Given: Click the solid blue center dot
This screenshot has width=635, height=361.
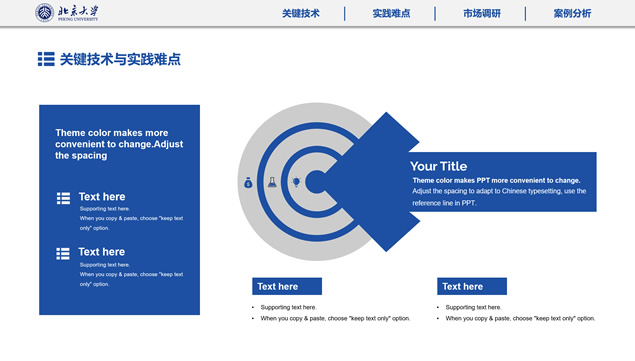Looking at the screenshot, I should pyautogui.click(x=316, y=182).
